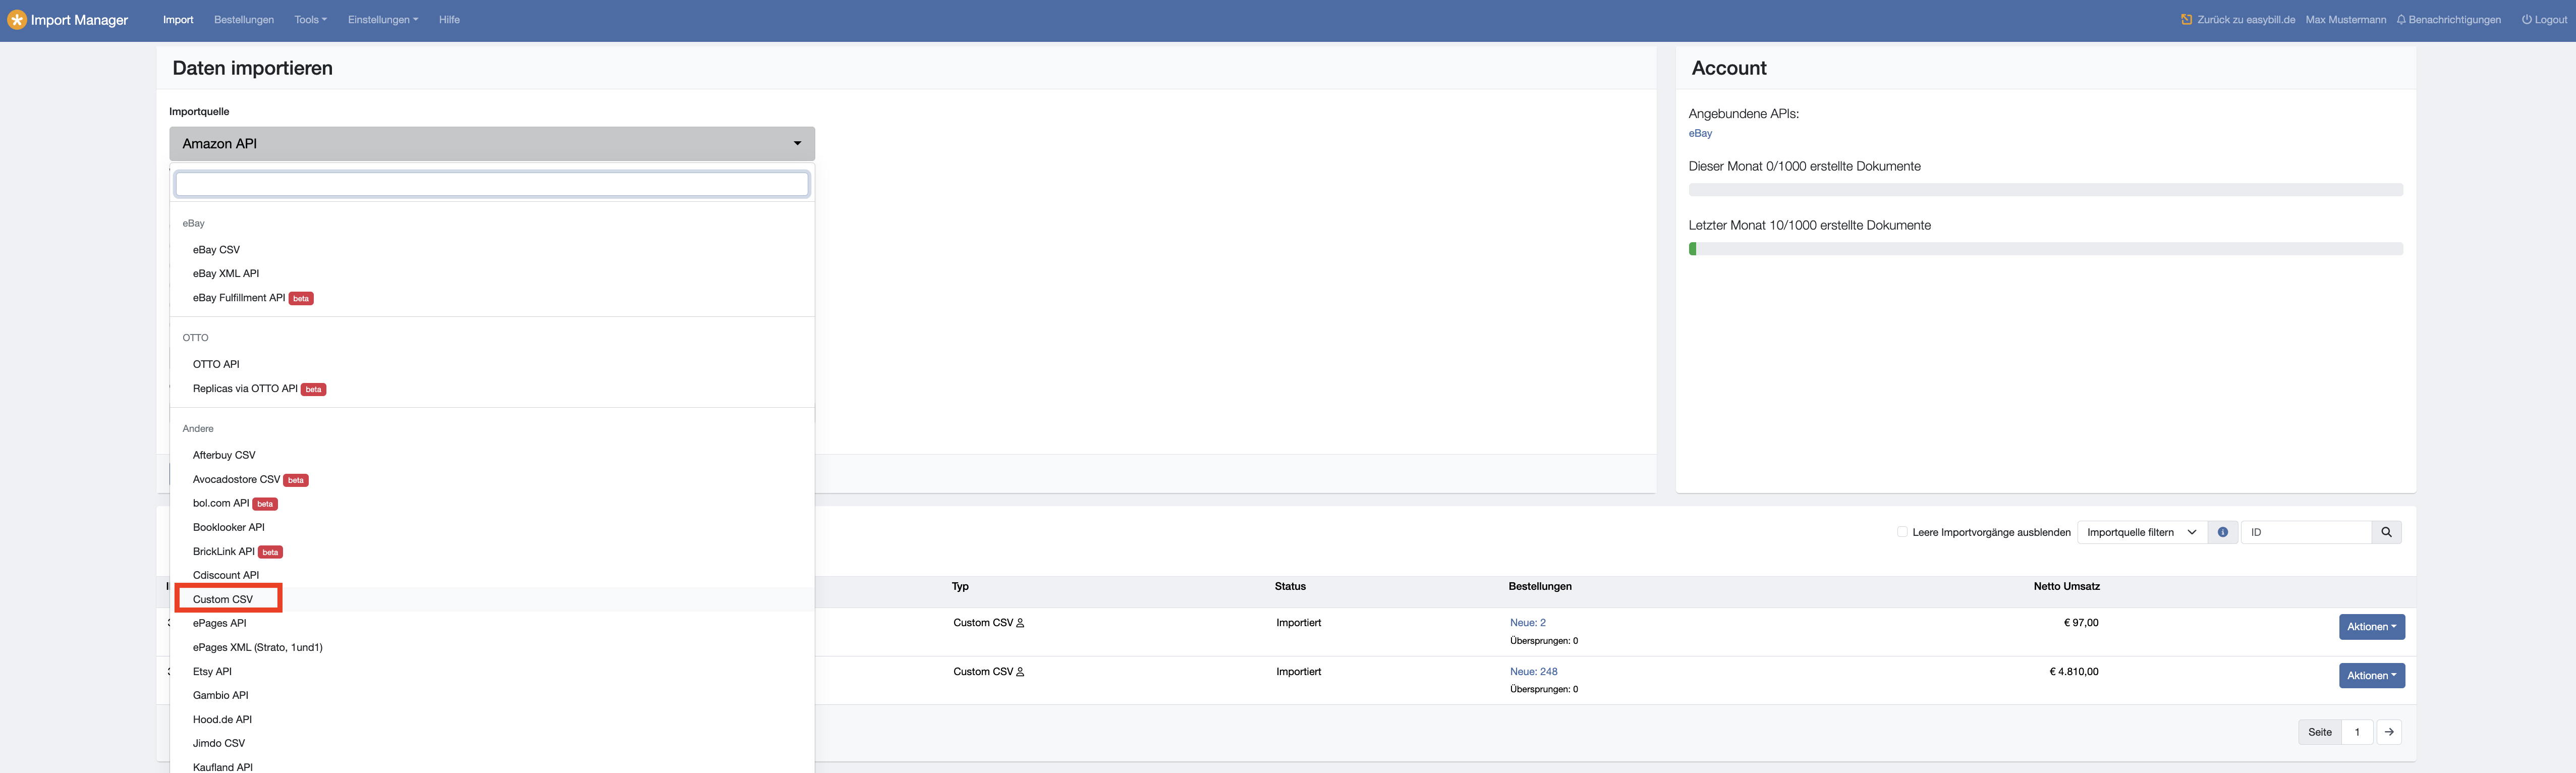Collapse the Amazon API import source dropdown
2576x773 pixels.
point(492,144)
